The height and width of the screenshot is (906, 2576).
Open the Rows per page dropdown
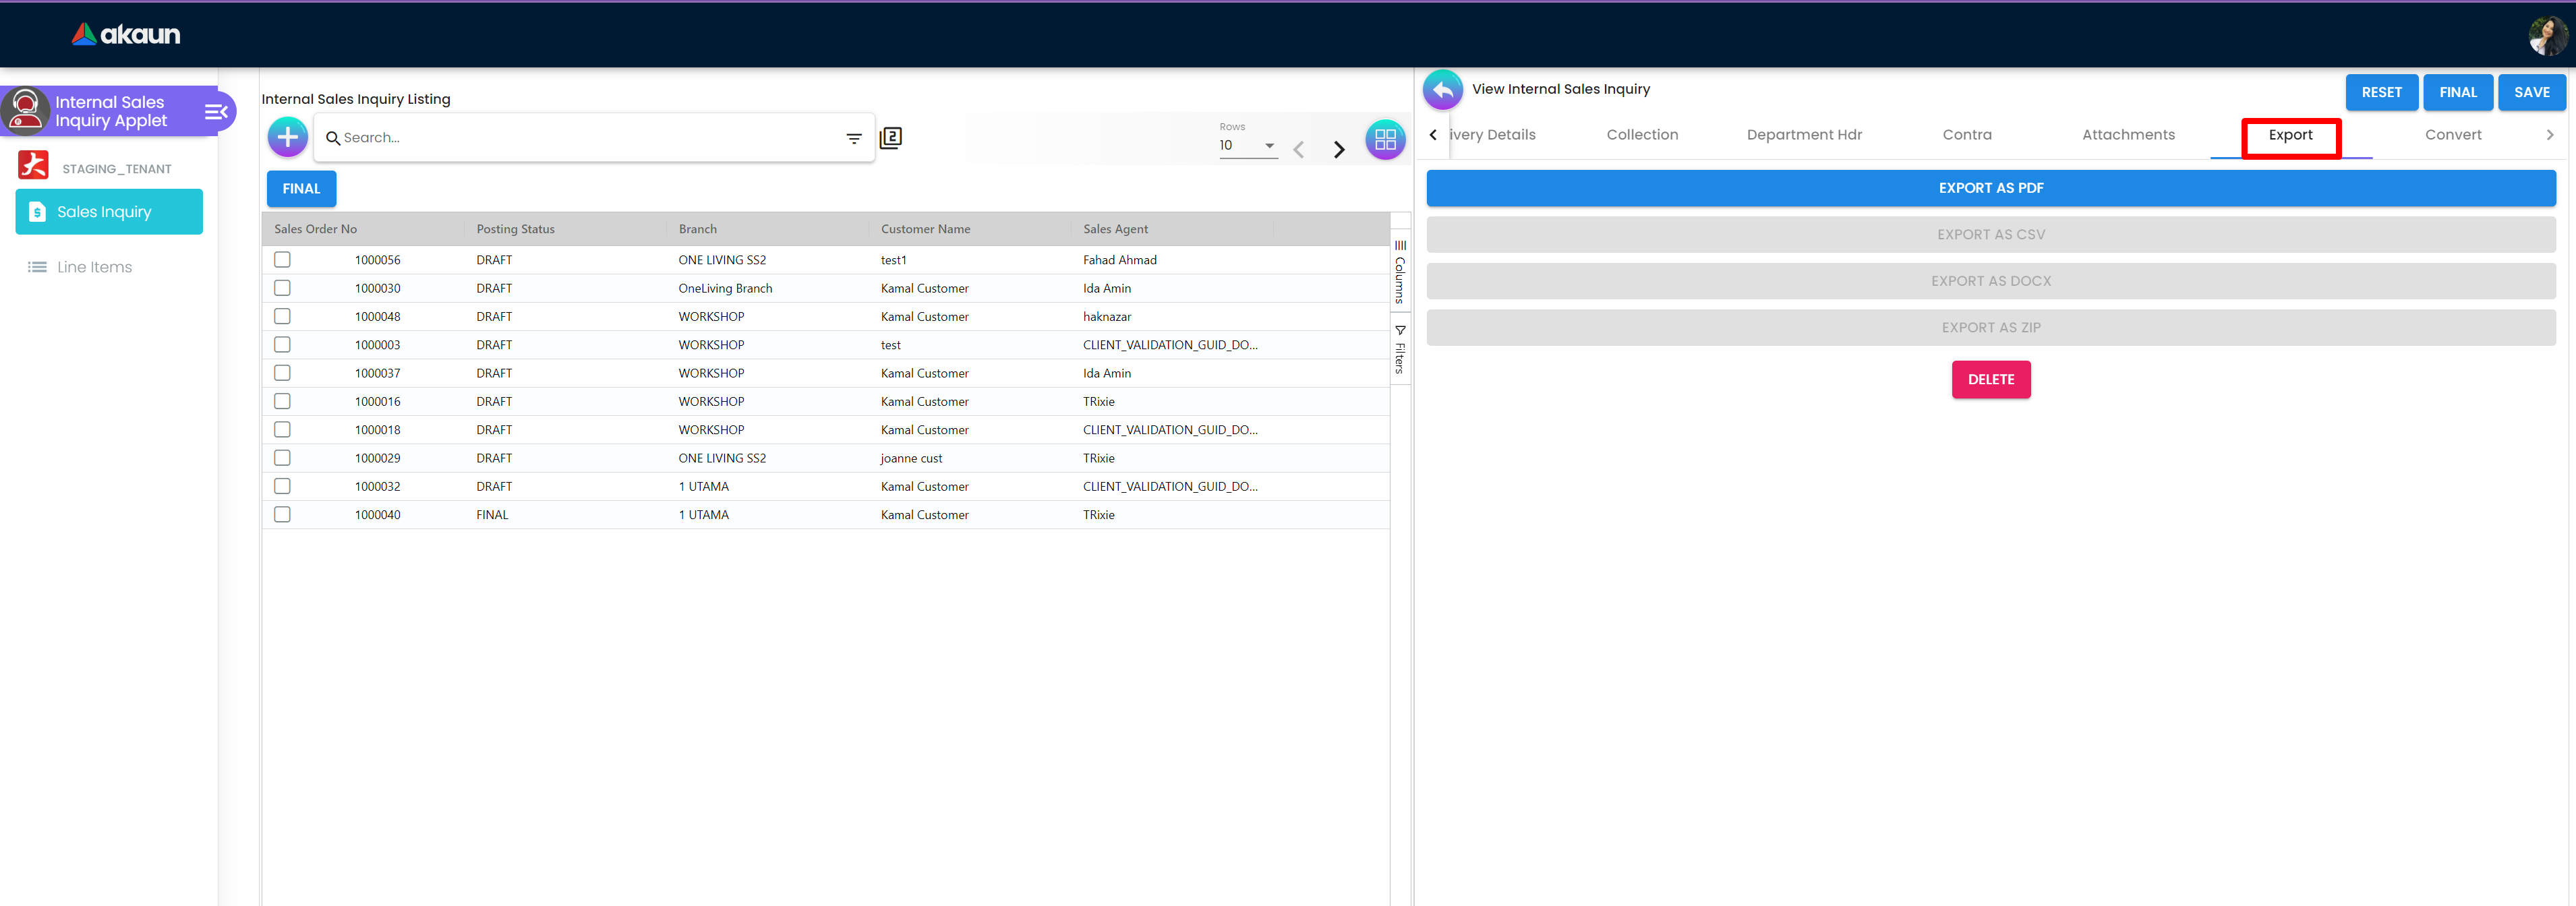tap(1247, 146)
